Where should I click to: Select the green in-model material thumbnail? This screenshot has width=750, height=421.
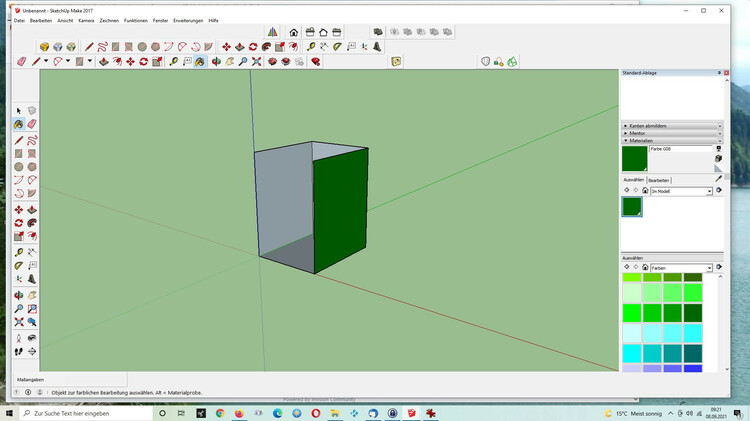(x=632, y=206)
